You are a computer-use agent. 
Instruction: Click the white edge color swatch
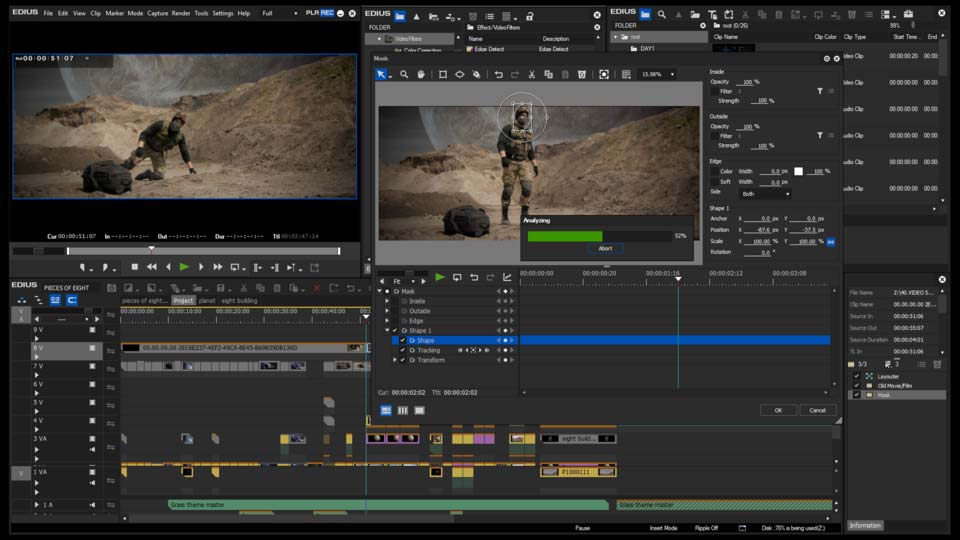[x=798, y=171]
